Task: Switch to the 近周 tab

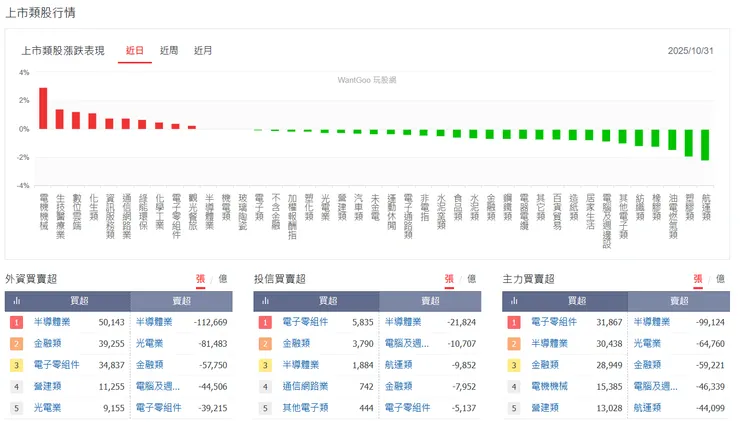Action: pyautogui.click(x=169, y=50)
